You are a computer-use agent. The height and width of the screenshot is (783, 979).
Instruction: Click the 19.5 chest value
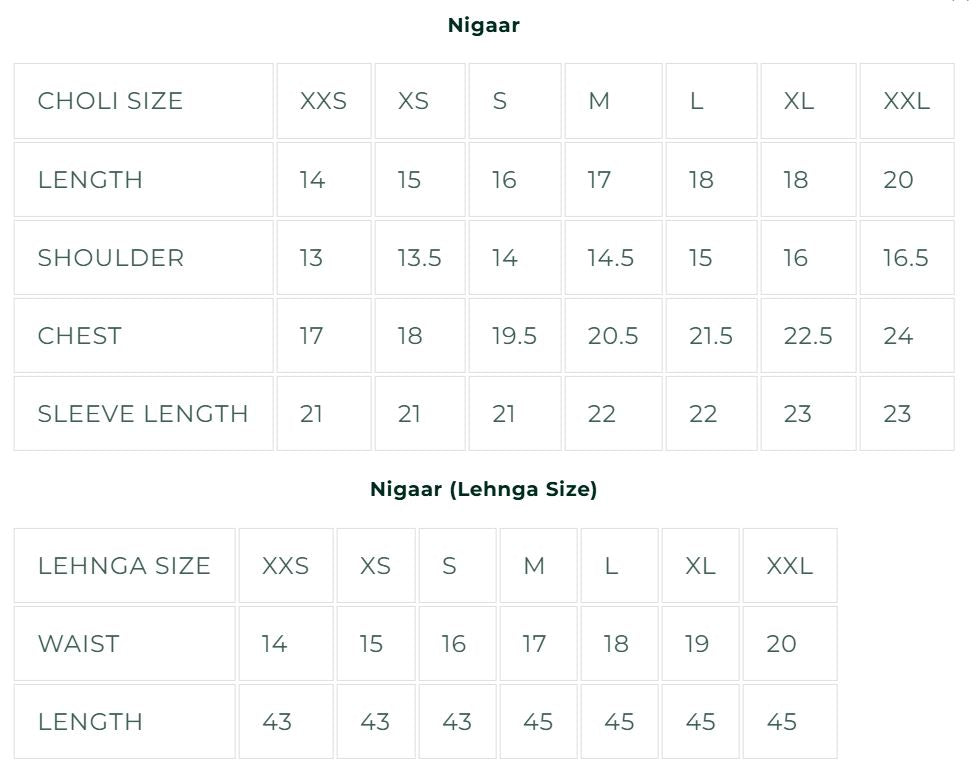tap(514, 336)
